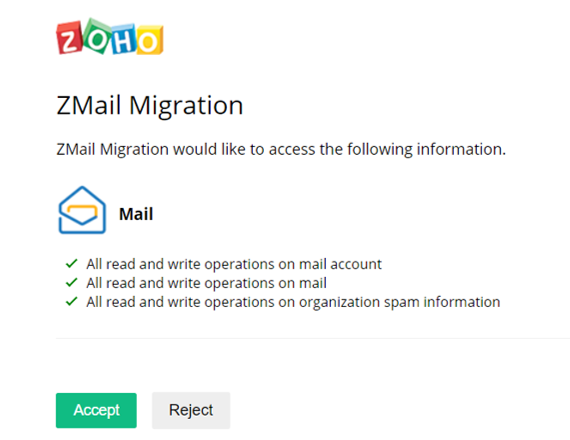Viewport: 570px width, 440px height.
Task: Click the blue H block in Zoho logo
Action: tap(124, 39)
